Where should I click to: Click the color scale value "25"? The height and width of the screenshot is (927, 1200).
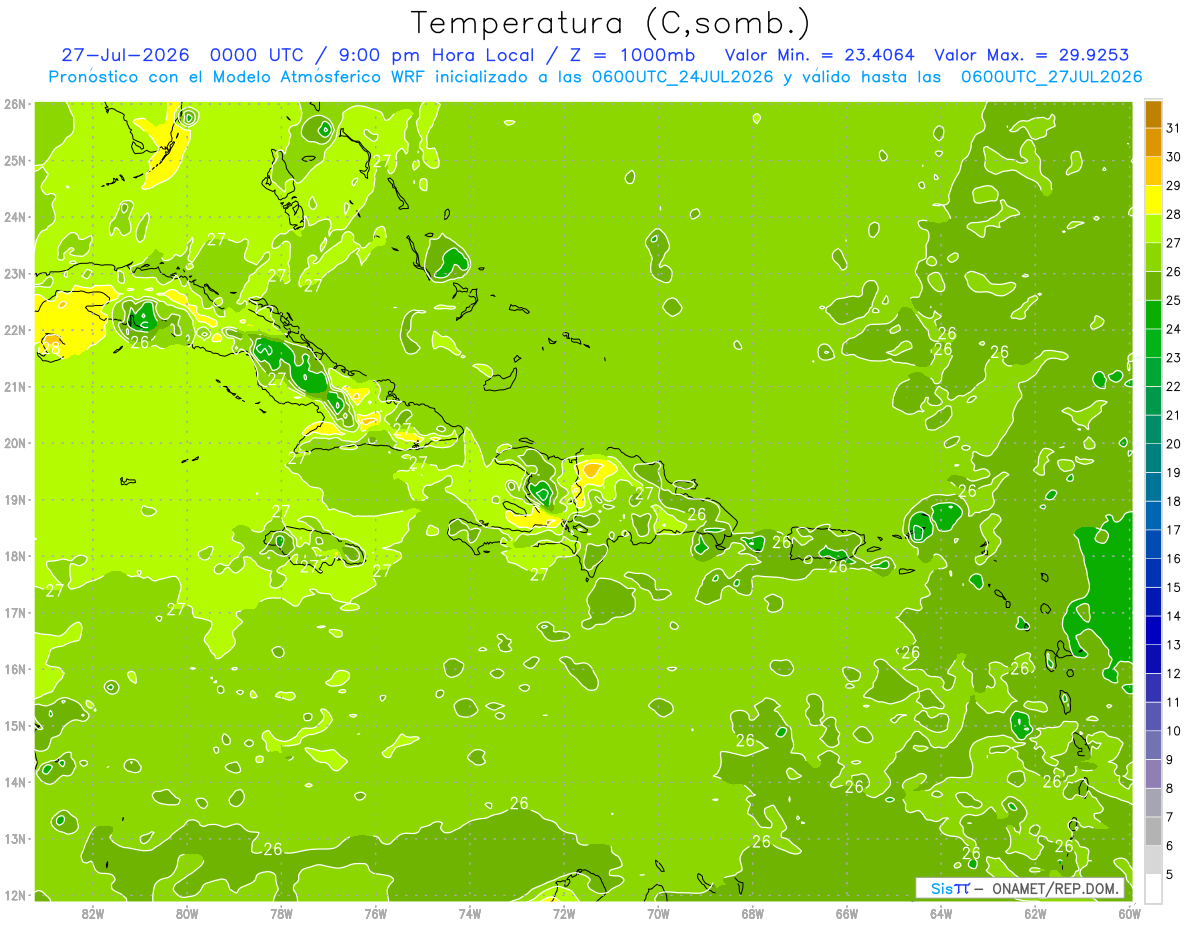coord(1174,300)
